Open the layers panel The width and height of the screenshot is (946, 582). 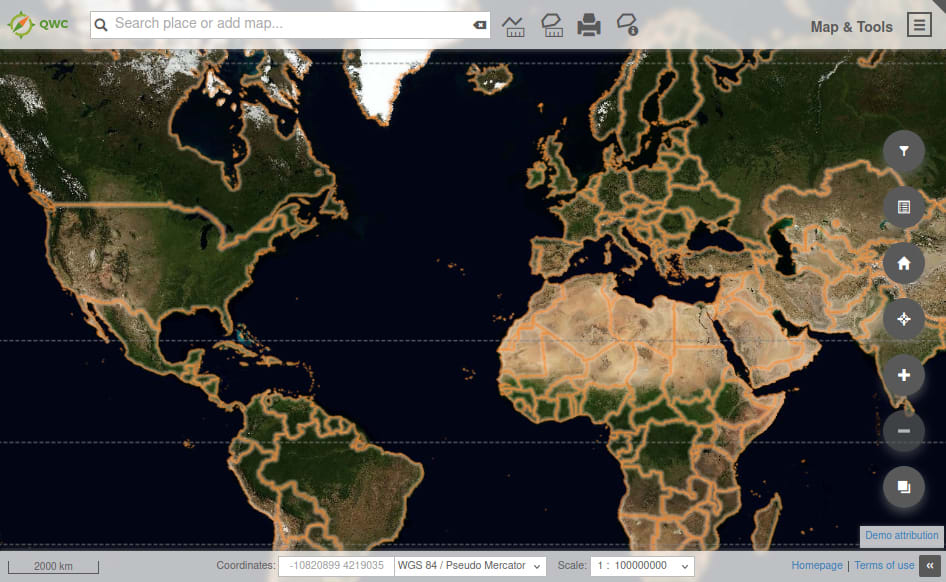click(903, 206)
